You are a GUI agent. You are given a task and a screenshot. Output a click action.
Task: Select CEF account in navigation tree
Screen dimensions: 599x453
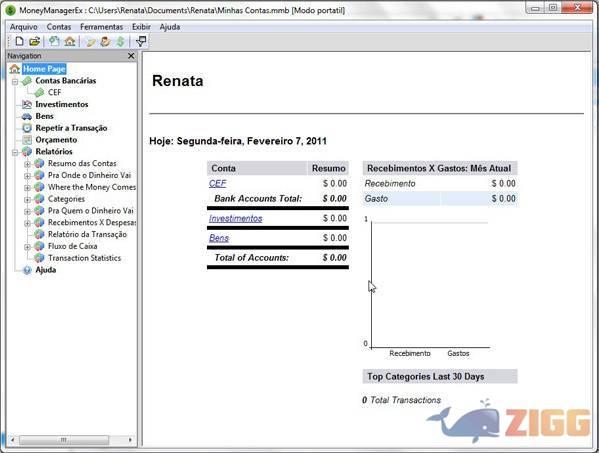coord(55,93)
